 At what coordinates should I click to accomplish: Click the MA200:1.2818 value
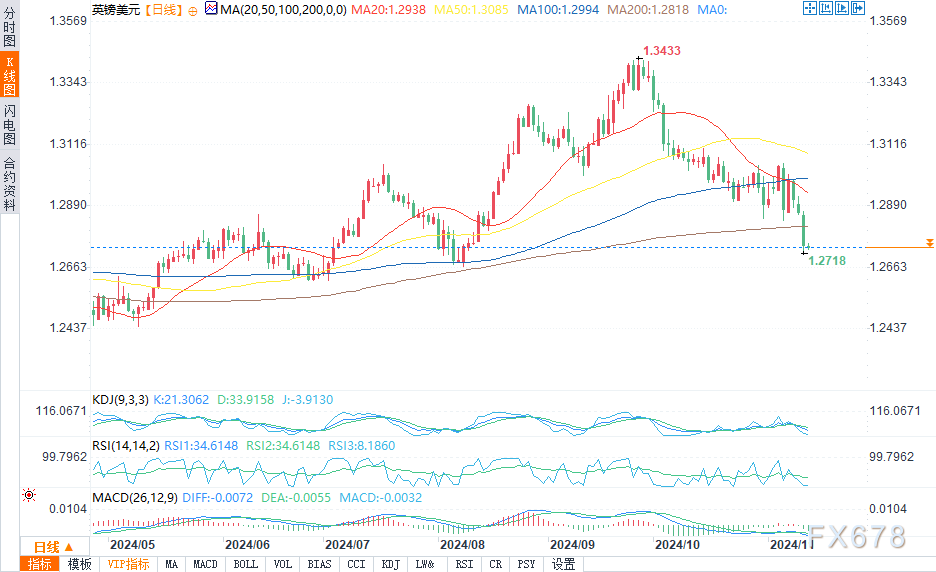tap(648, 10)
